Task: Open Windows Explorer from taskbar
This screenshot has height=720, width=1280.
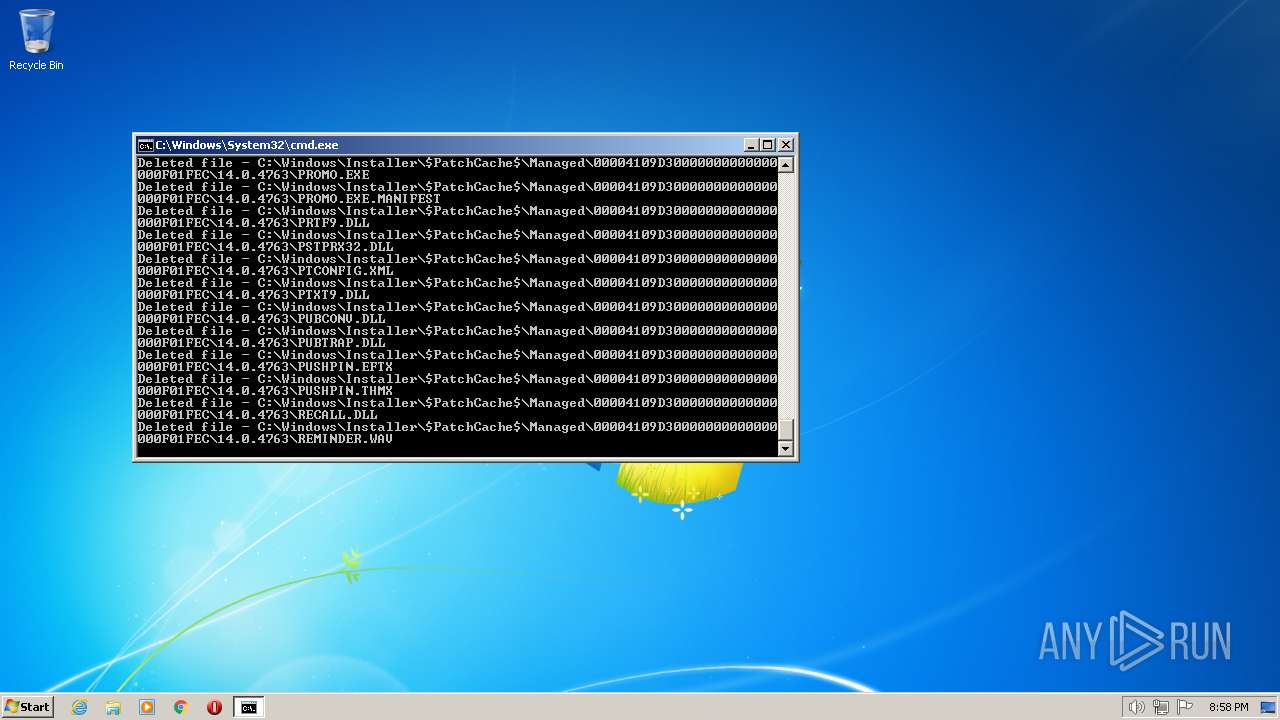Action: click(x=113, y=707)
